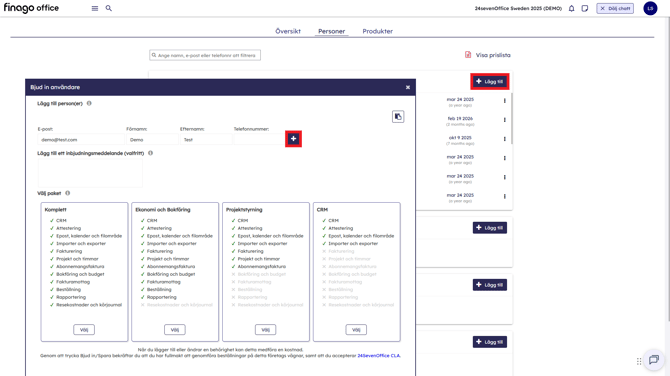Click Komplett package title
The image size is (670, 376).
pos(56,210)
